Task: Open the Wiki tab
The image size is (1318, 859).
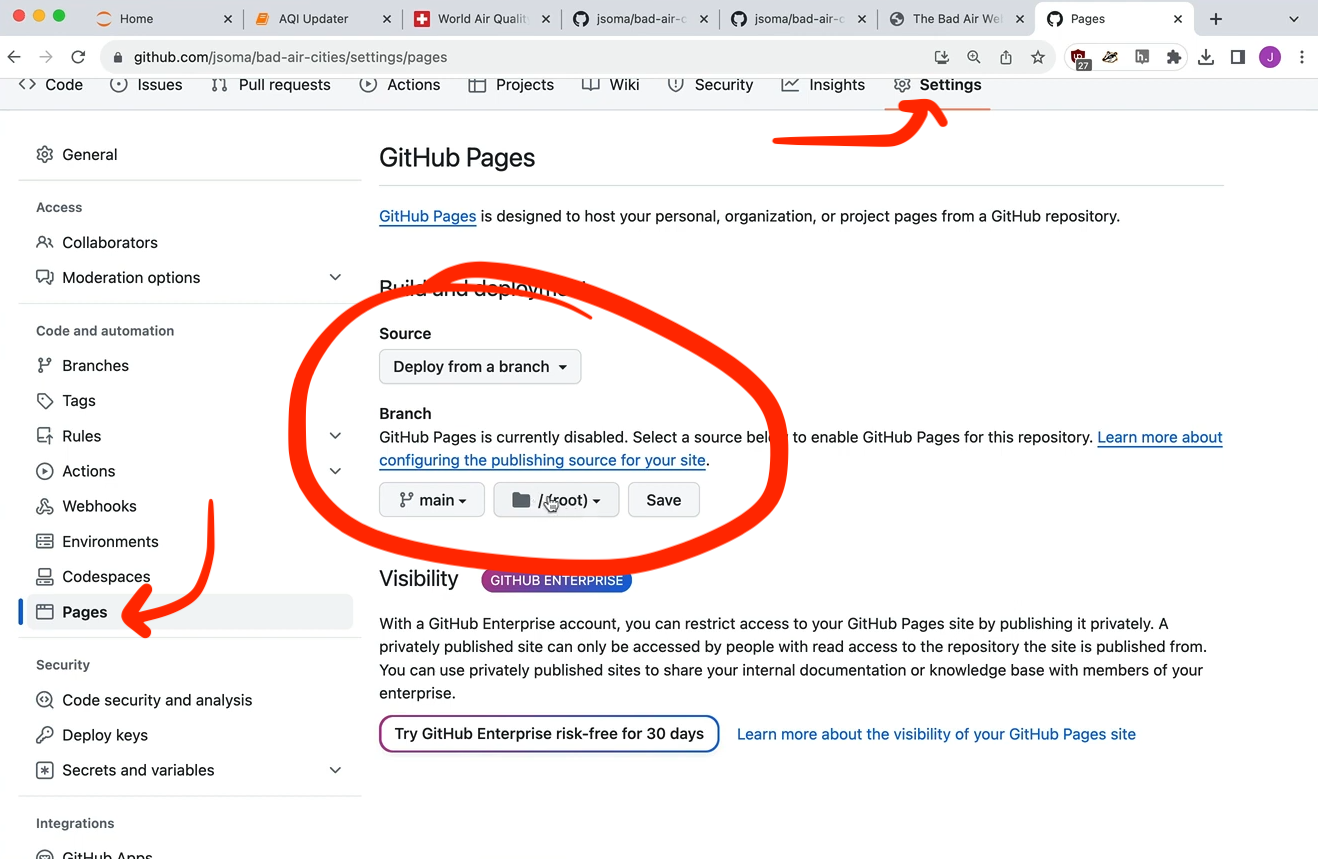Action: pos(611,85)
